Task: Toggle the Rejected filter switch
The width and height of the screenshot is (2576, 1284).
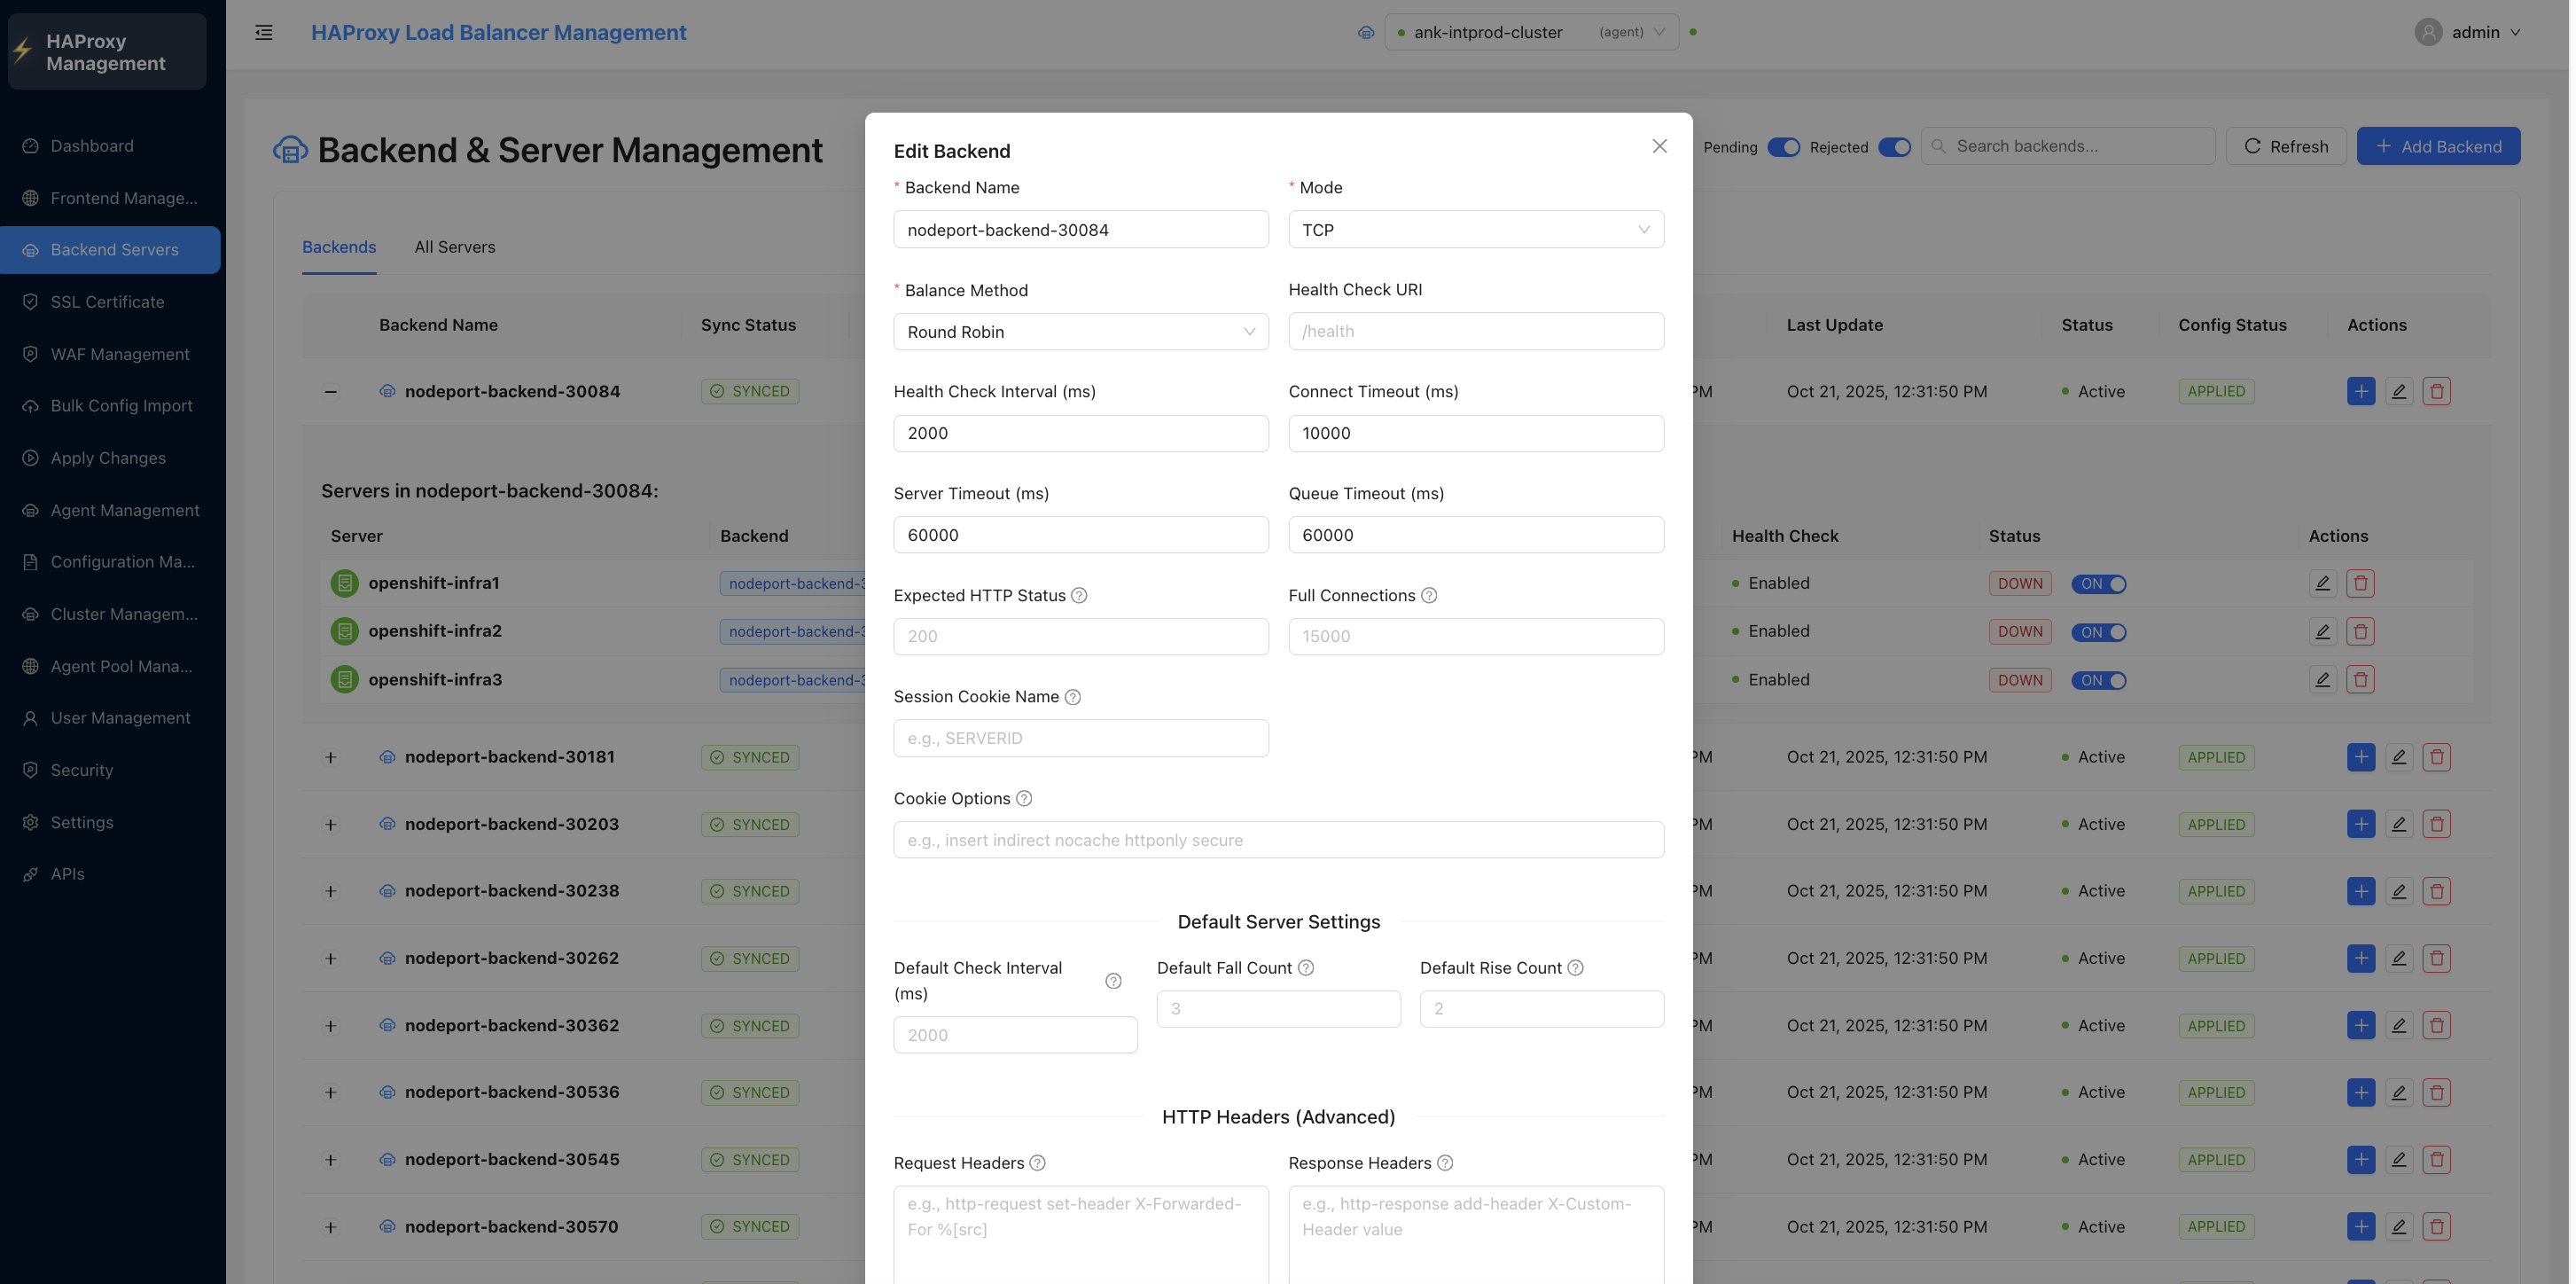Action: point(1893,147)
